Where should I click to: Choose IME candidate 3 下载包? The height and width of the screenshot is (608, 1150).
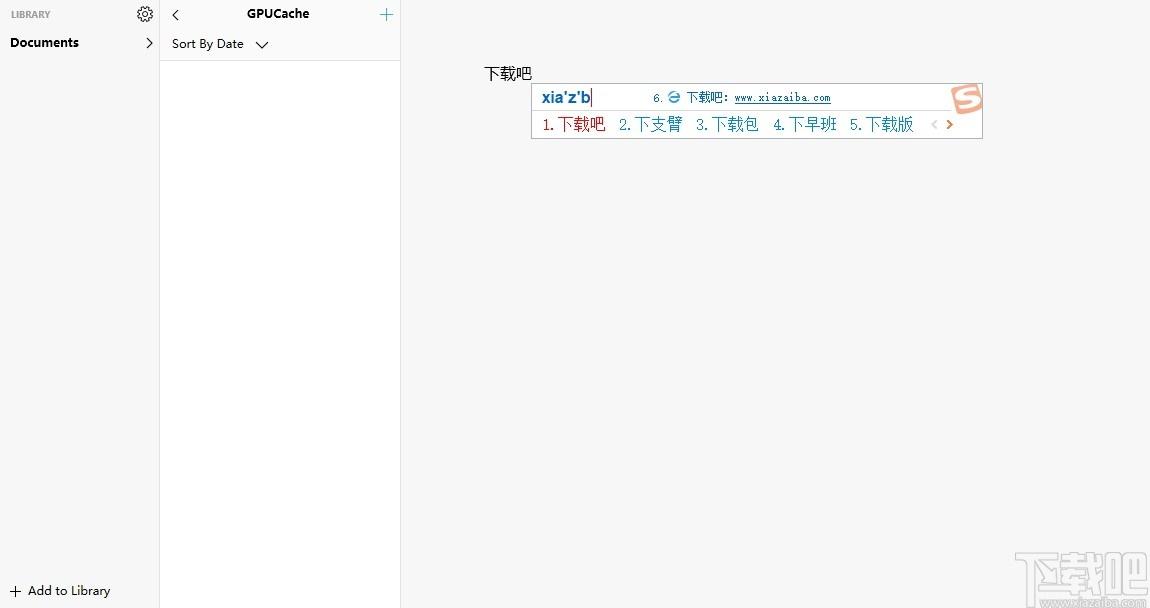(727, 125)
